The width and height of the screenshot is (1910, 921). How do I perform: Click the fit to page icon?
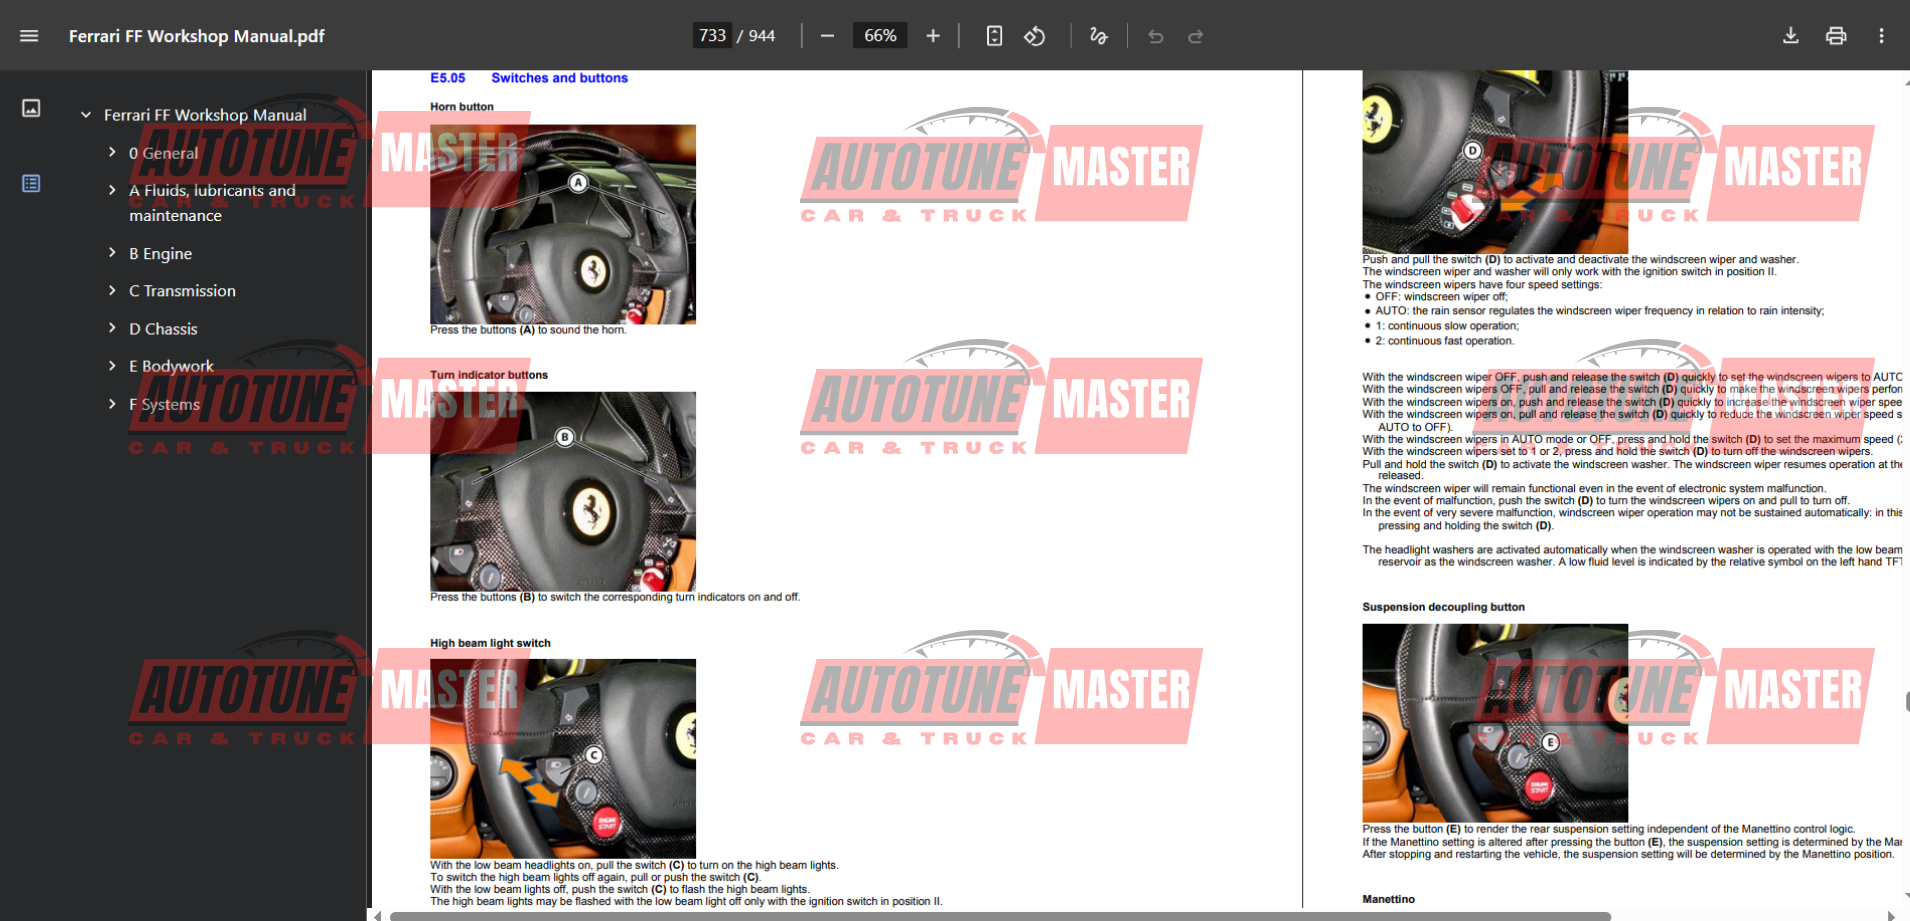click(x=994, y=36)
